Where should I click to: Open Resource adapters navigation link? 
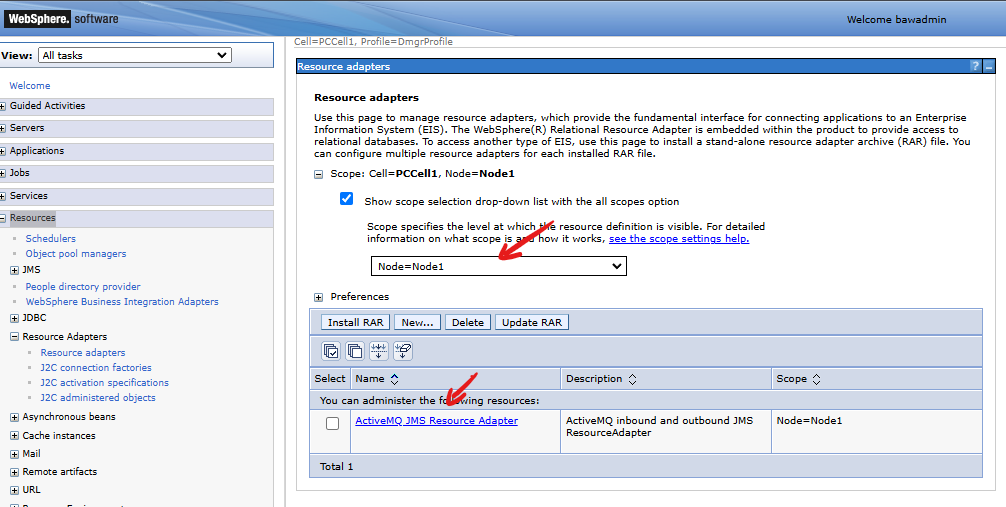[x=83, y=352]
